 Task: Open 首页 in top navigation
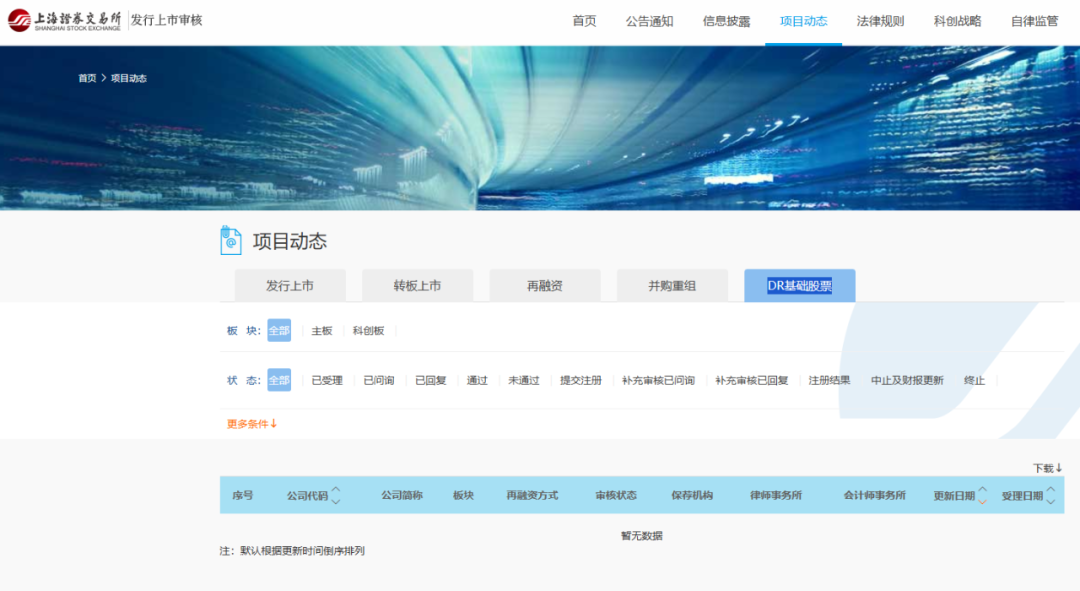click(584, 21)
